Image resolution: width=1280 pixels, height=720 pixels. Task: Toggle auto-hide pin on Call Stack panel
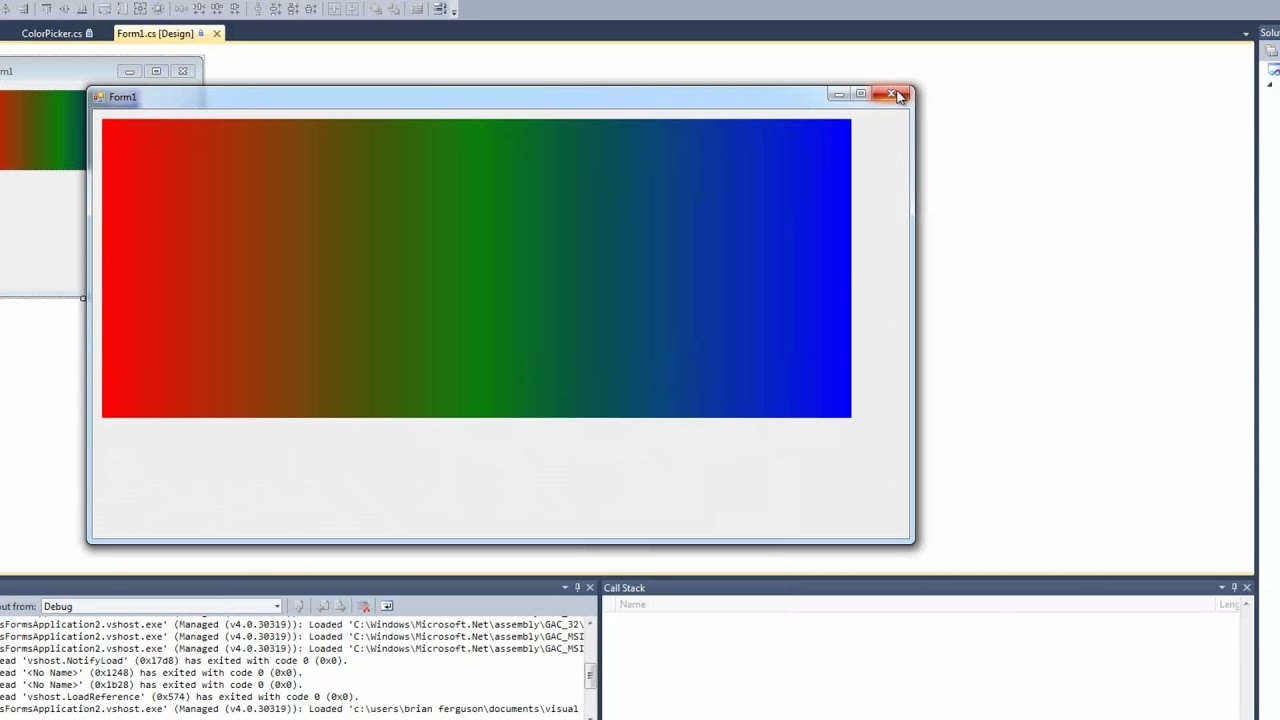click(1234, 587)
